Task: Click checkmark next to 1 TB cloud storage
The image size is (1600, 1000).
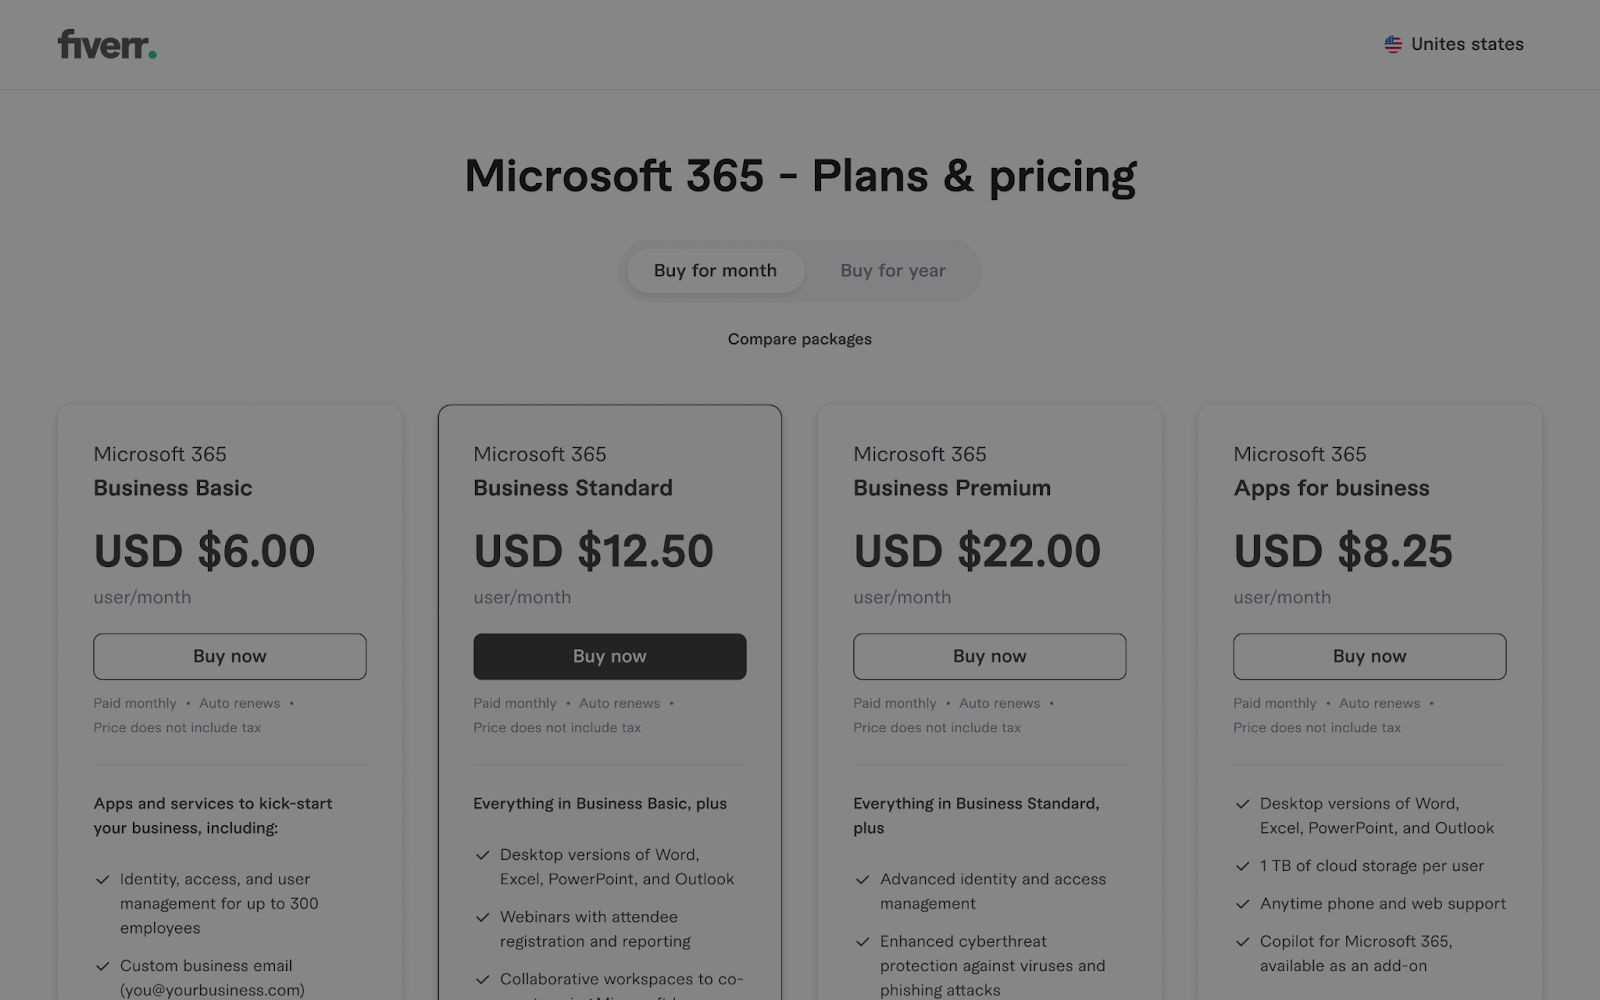Action: point(1242,866)
